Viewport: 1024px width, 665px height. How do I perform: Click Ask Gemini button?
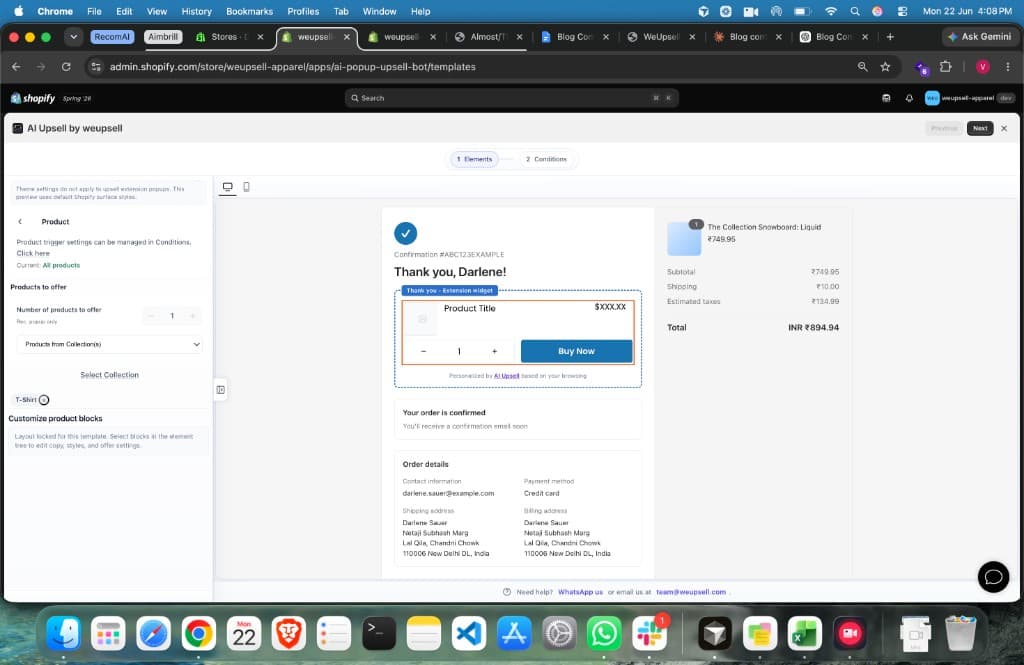point(979,37)
